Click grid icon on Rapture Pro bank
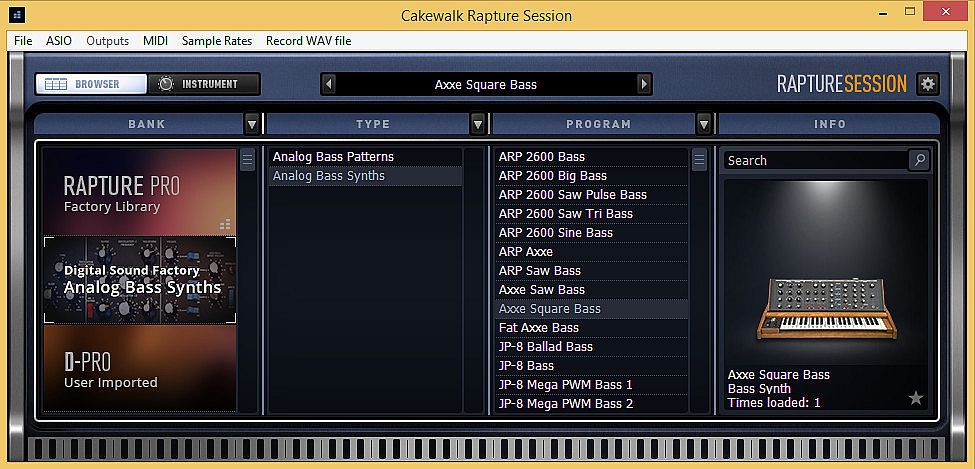The image size is (975, 469). click(225, 224)
